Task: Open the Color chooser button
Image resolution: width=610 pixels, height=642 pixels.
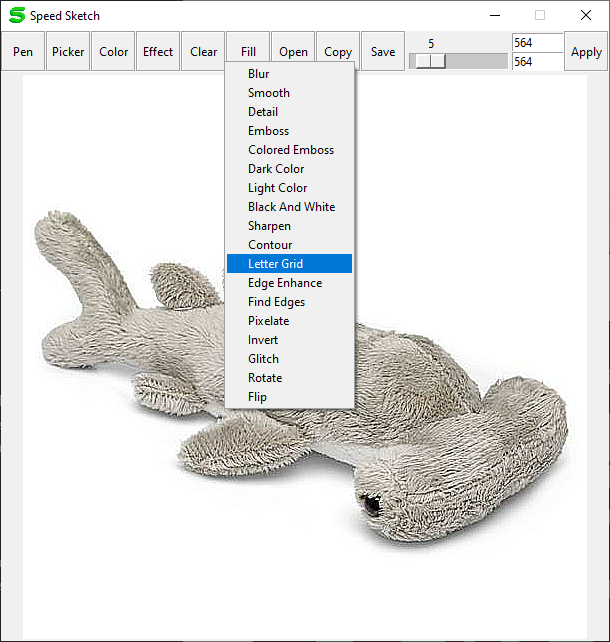Action: 113,52
